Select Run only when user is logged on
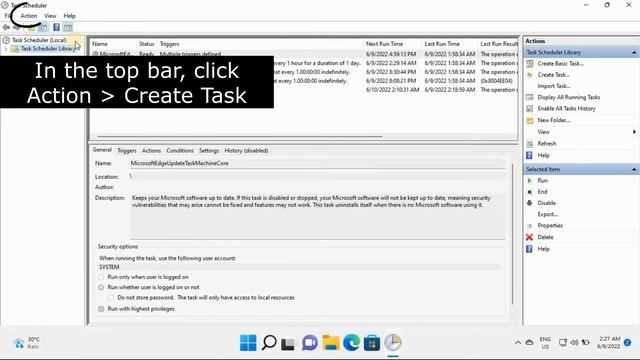Image resolution: width=640 pixels, height=360 pixels. pyautogui.click(x=101, y=277)
